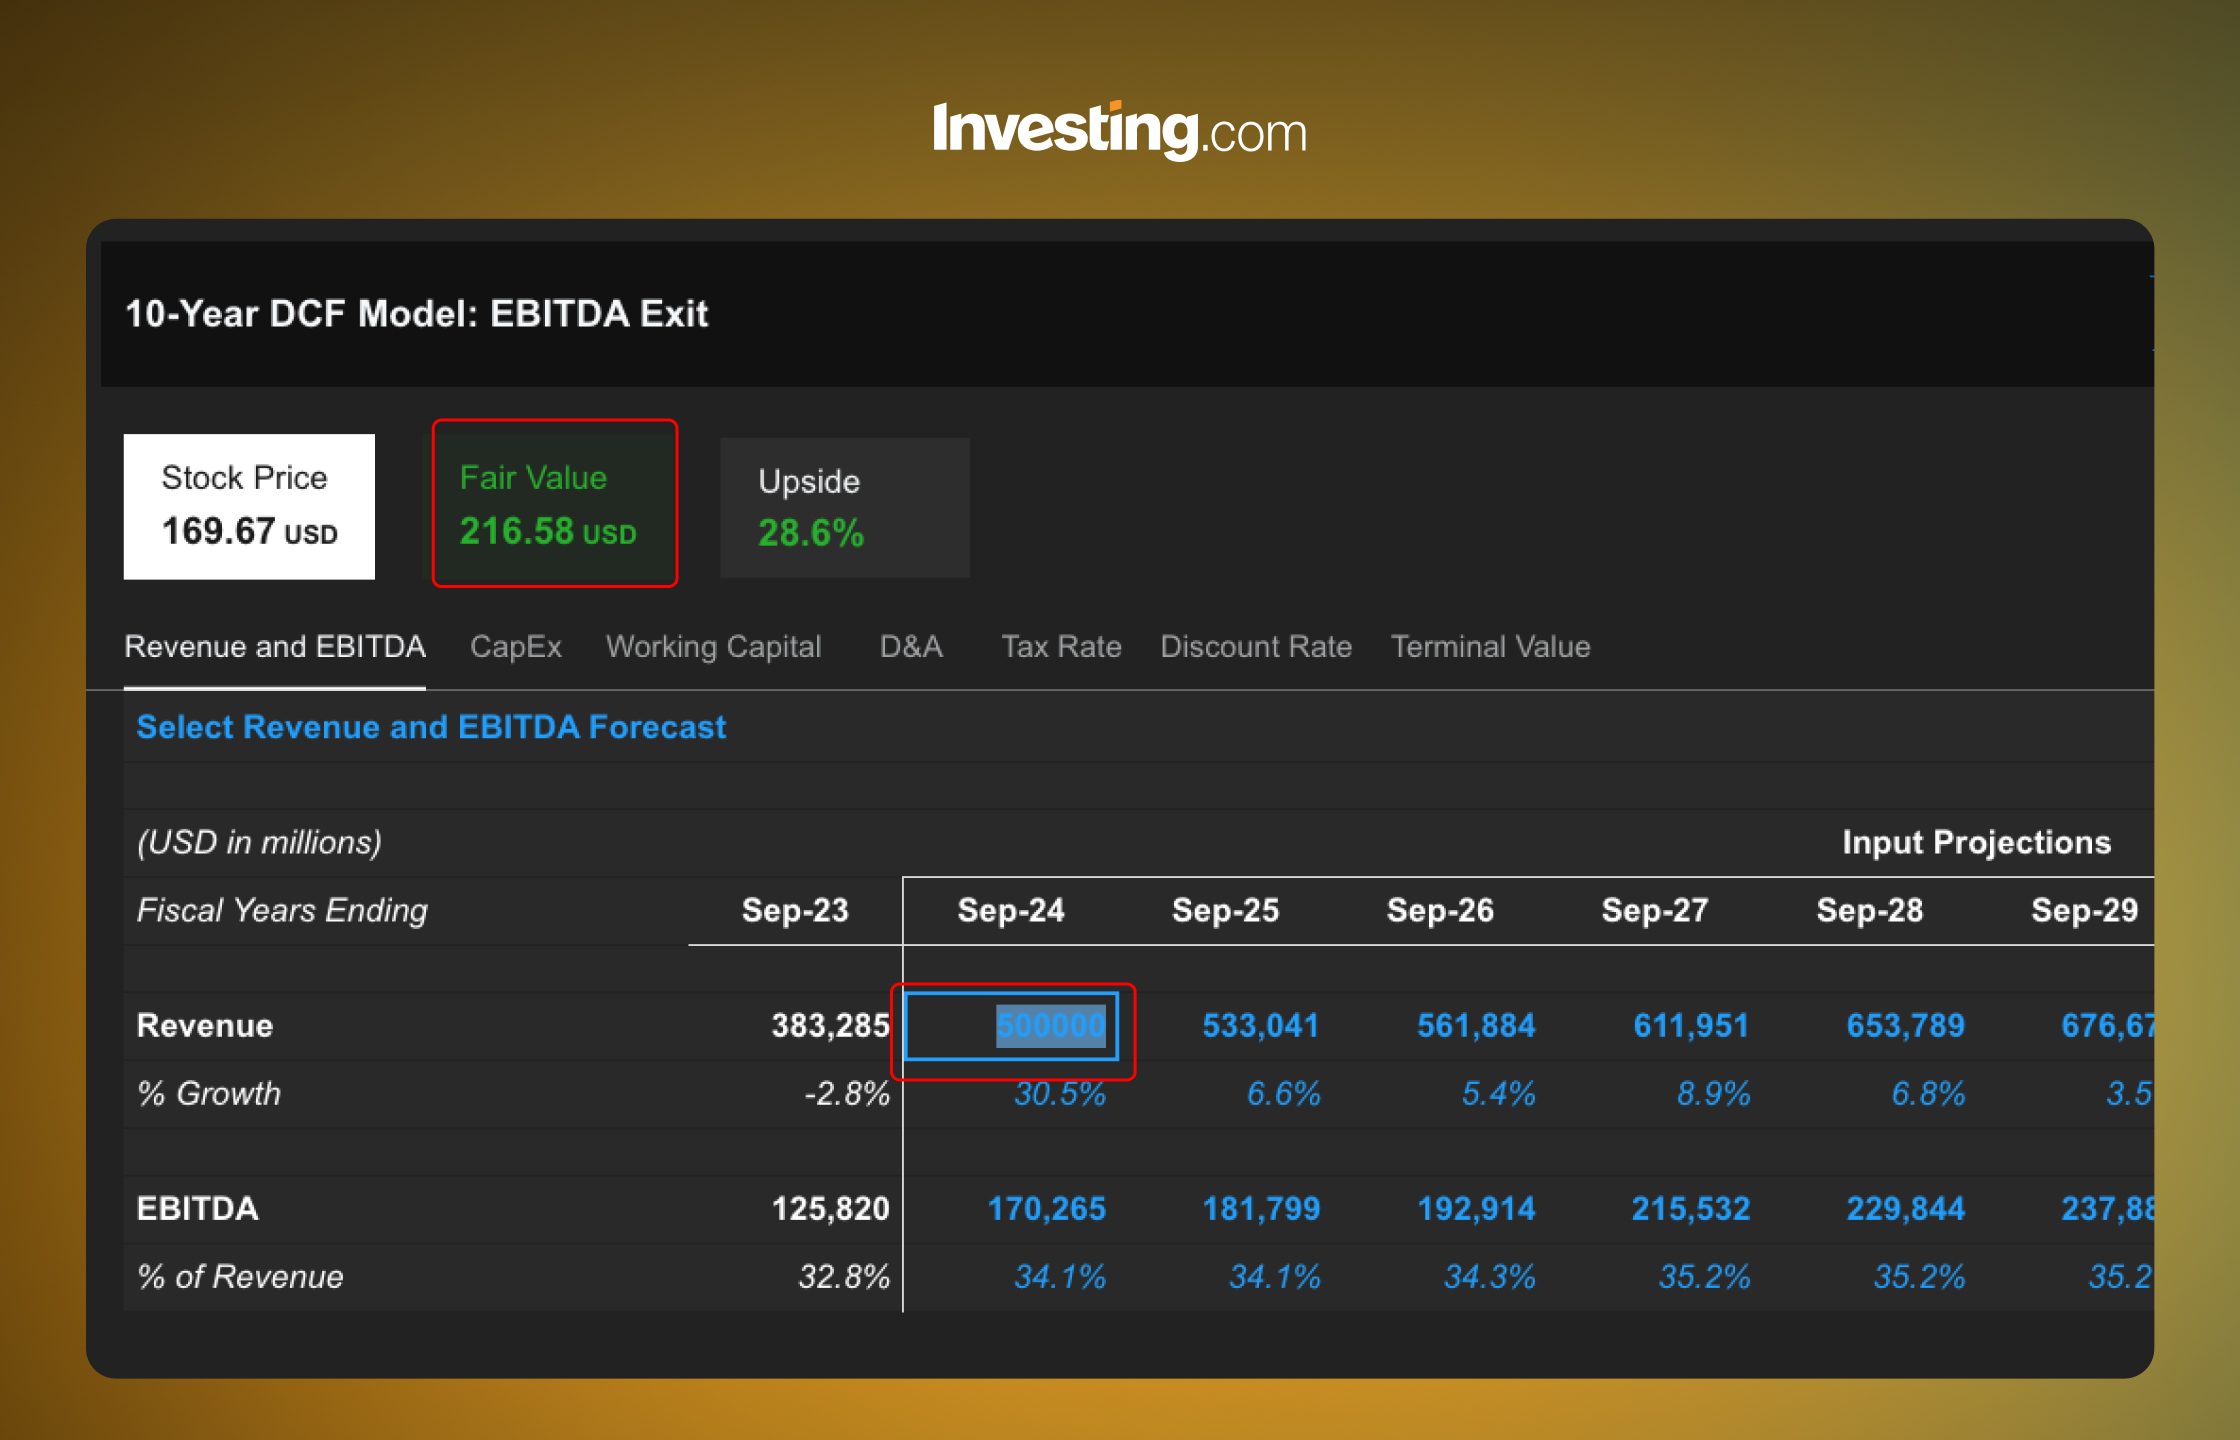Click Select Revenue and EBITDA Forecast link
2240x1440 pixels.
point(431,726)
